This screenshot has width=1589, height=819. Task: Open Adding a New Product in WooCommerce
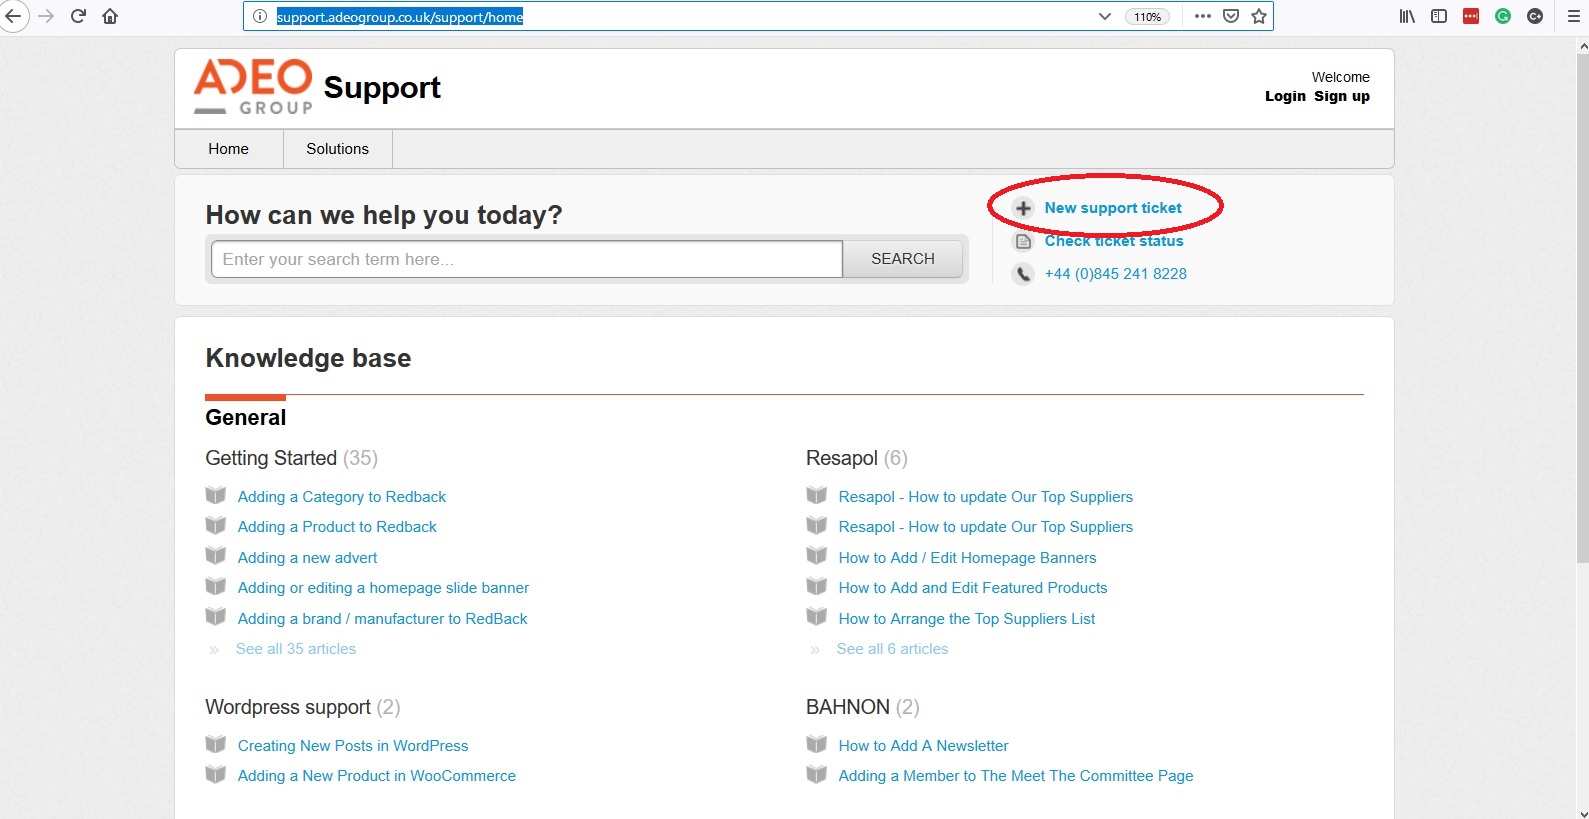[x=377, y=776]
